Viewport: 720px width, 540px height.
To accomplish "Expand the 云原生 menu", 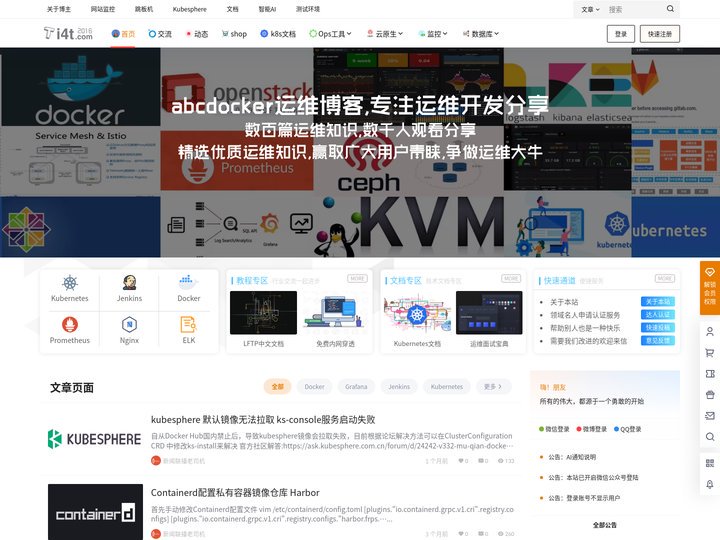I will click(385, 34).
